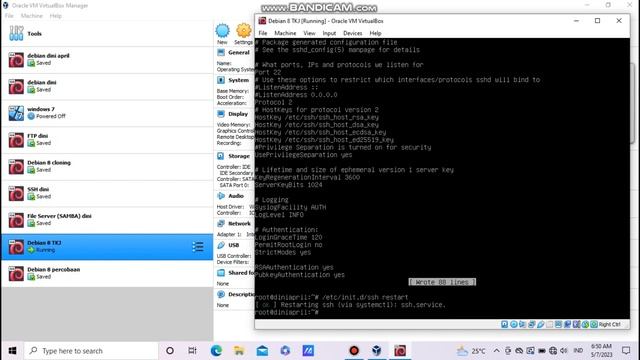Screen dimensions: 640x360
Task: Open the notification center icon
Action: pos(626,351)
